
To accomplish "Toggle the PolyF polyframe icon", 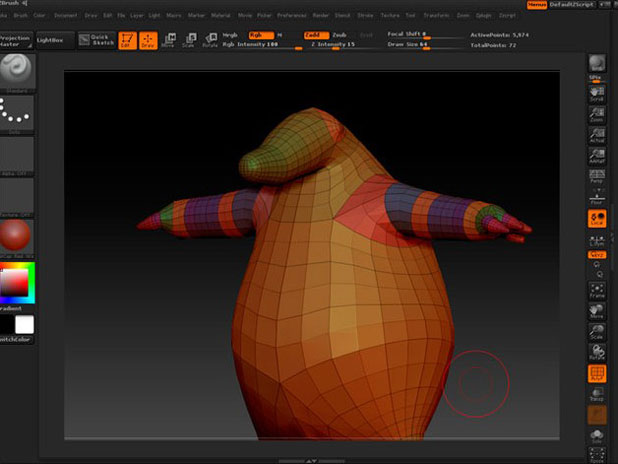I will tap(597, 374).
